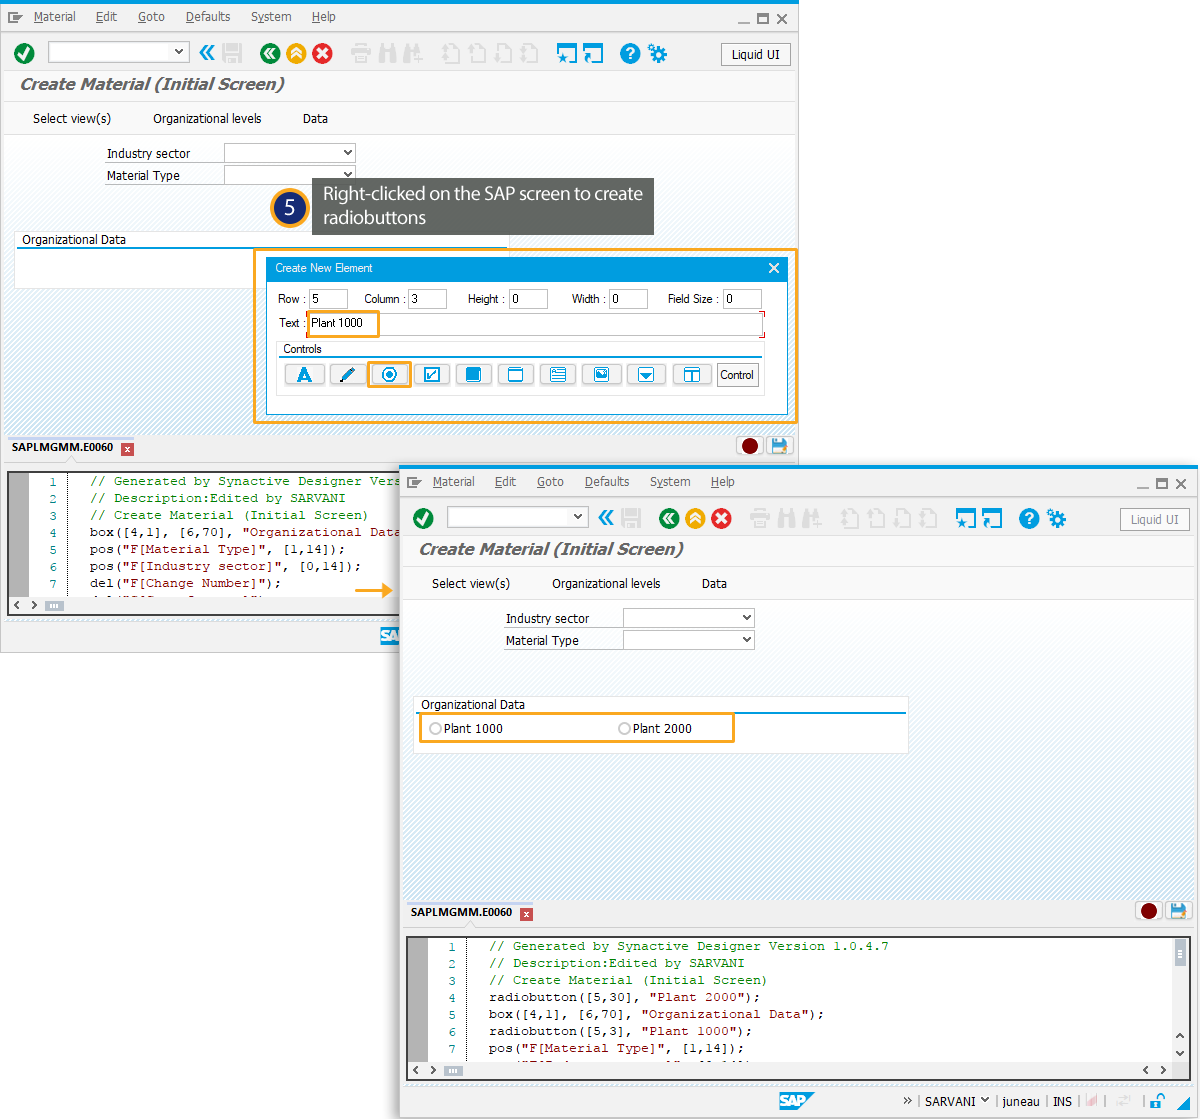Expand Industry sector dropdown in lower-right window

coord(746,618)
